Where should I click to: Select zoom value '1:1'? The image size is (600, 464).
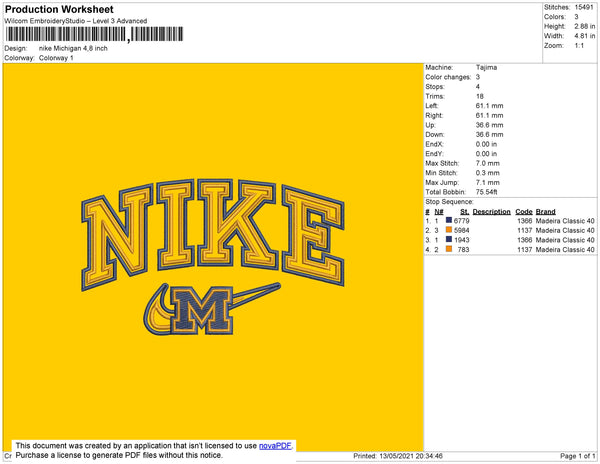click(x=579, y=46)
